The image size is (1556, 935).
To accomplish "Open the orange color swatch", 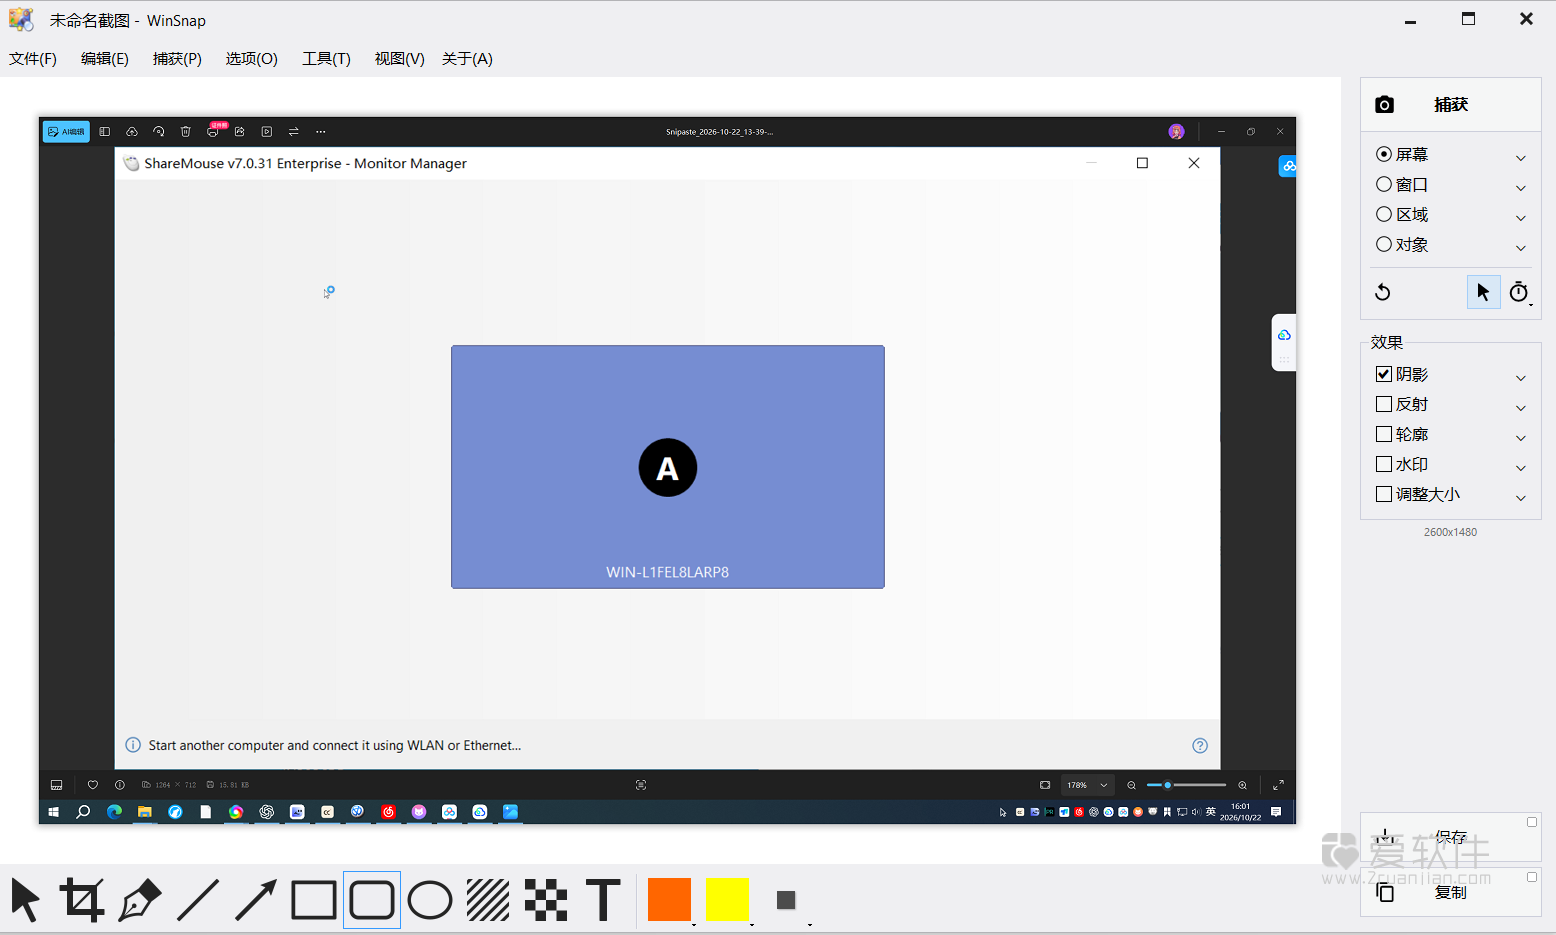I will [670, 900].
